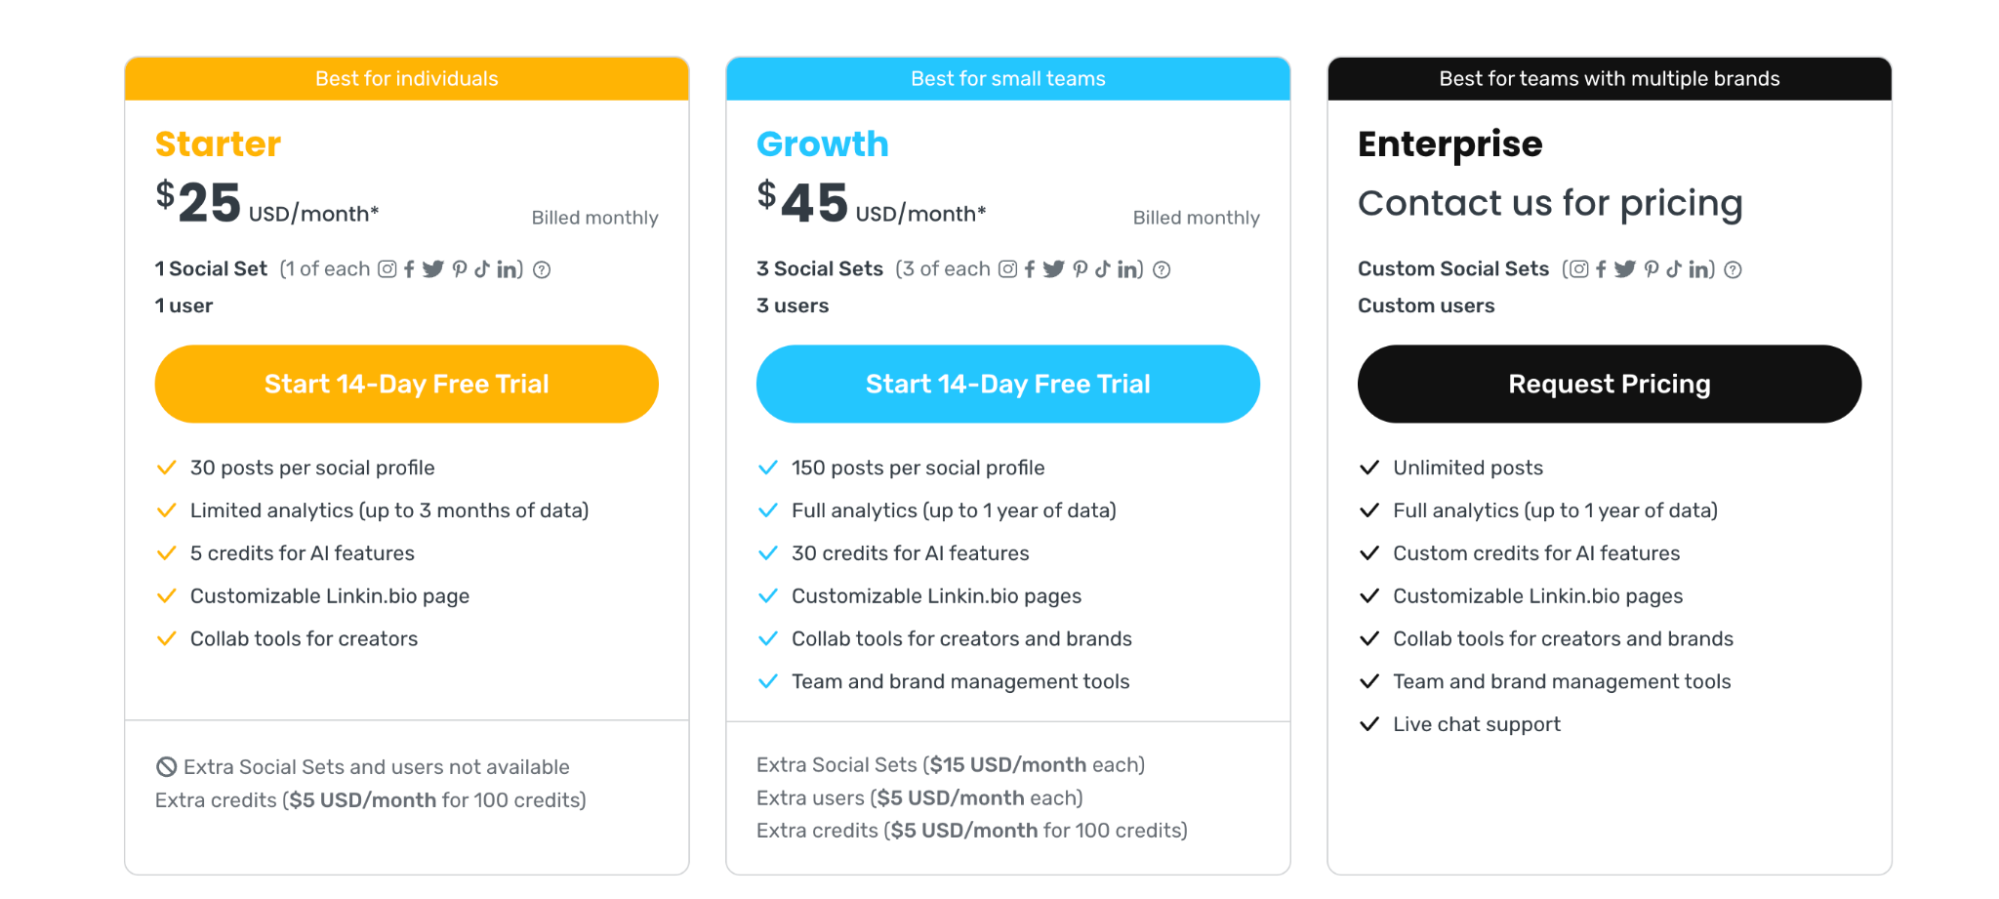Click the not-available icon beside Extra Social Sets

point(166,767)
